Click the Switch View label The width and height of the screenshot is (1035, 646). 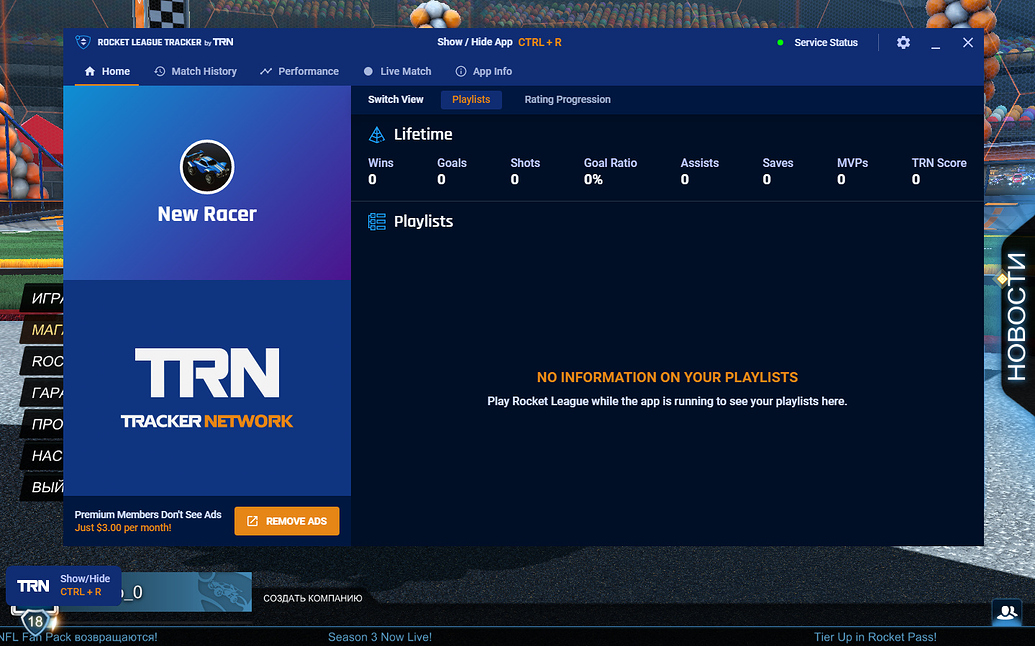click(395, 100)
